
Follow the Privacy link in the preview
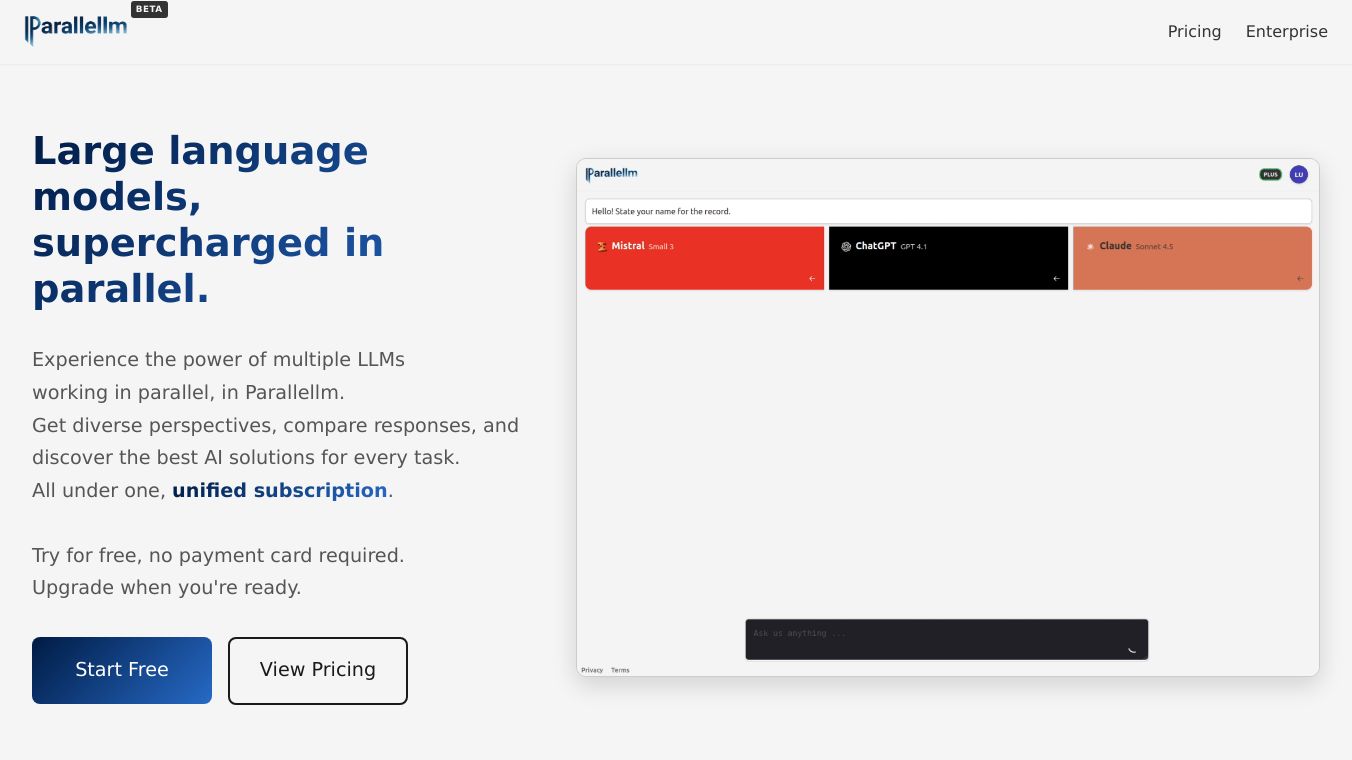592,670
